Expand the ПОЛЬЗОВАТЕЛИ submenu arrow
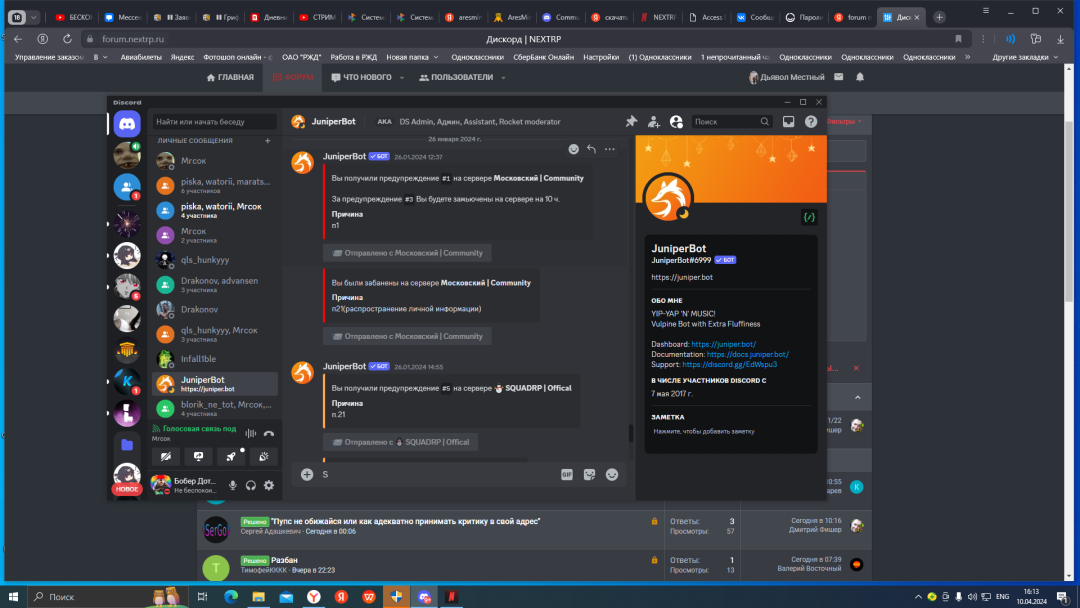Image resolution: width=1080 pixels, height=608 pixels. [x=503, y=78]
